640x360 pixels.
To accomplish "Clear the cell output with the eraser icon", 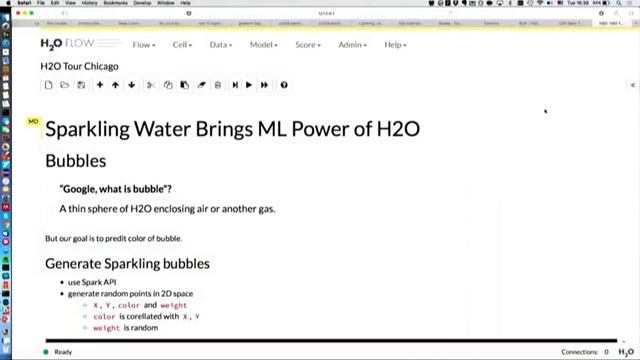I will 201,85.
